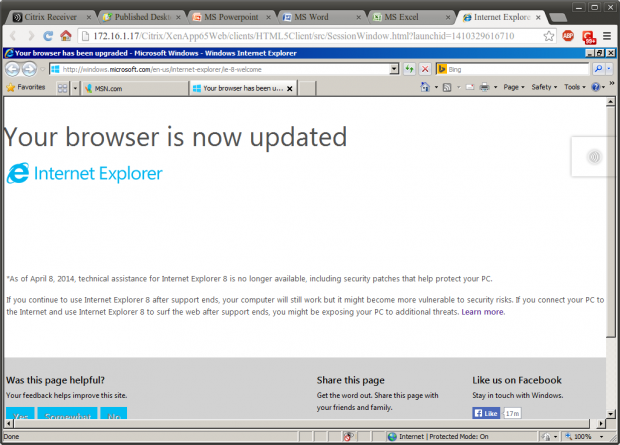Click the RSS feeds icon

447,87
